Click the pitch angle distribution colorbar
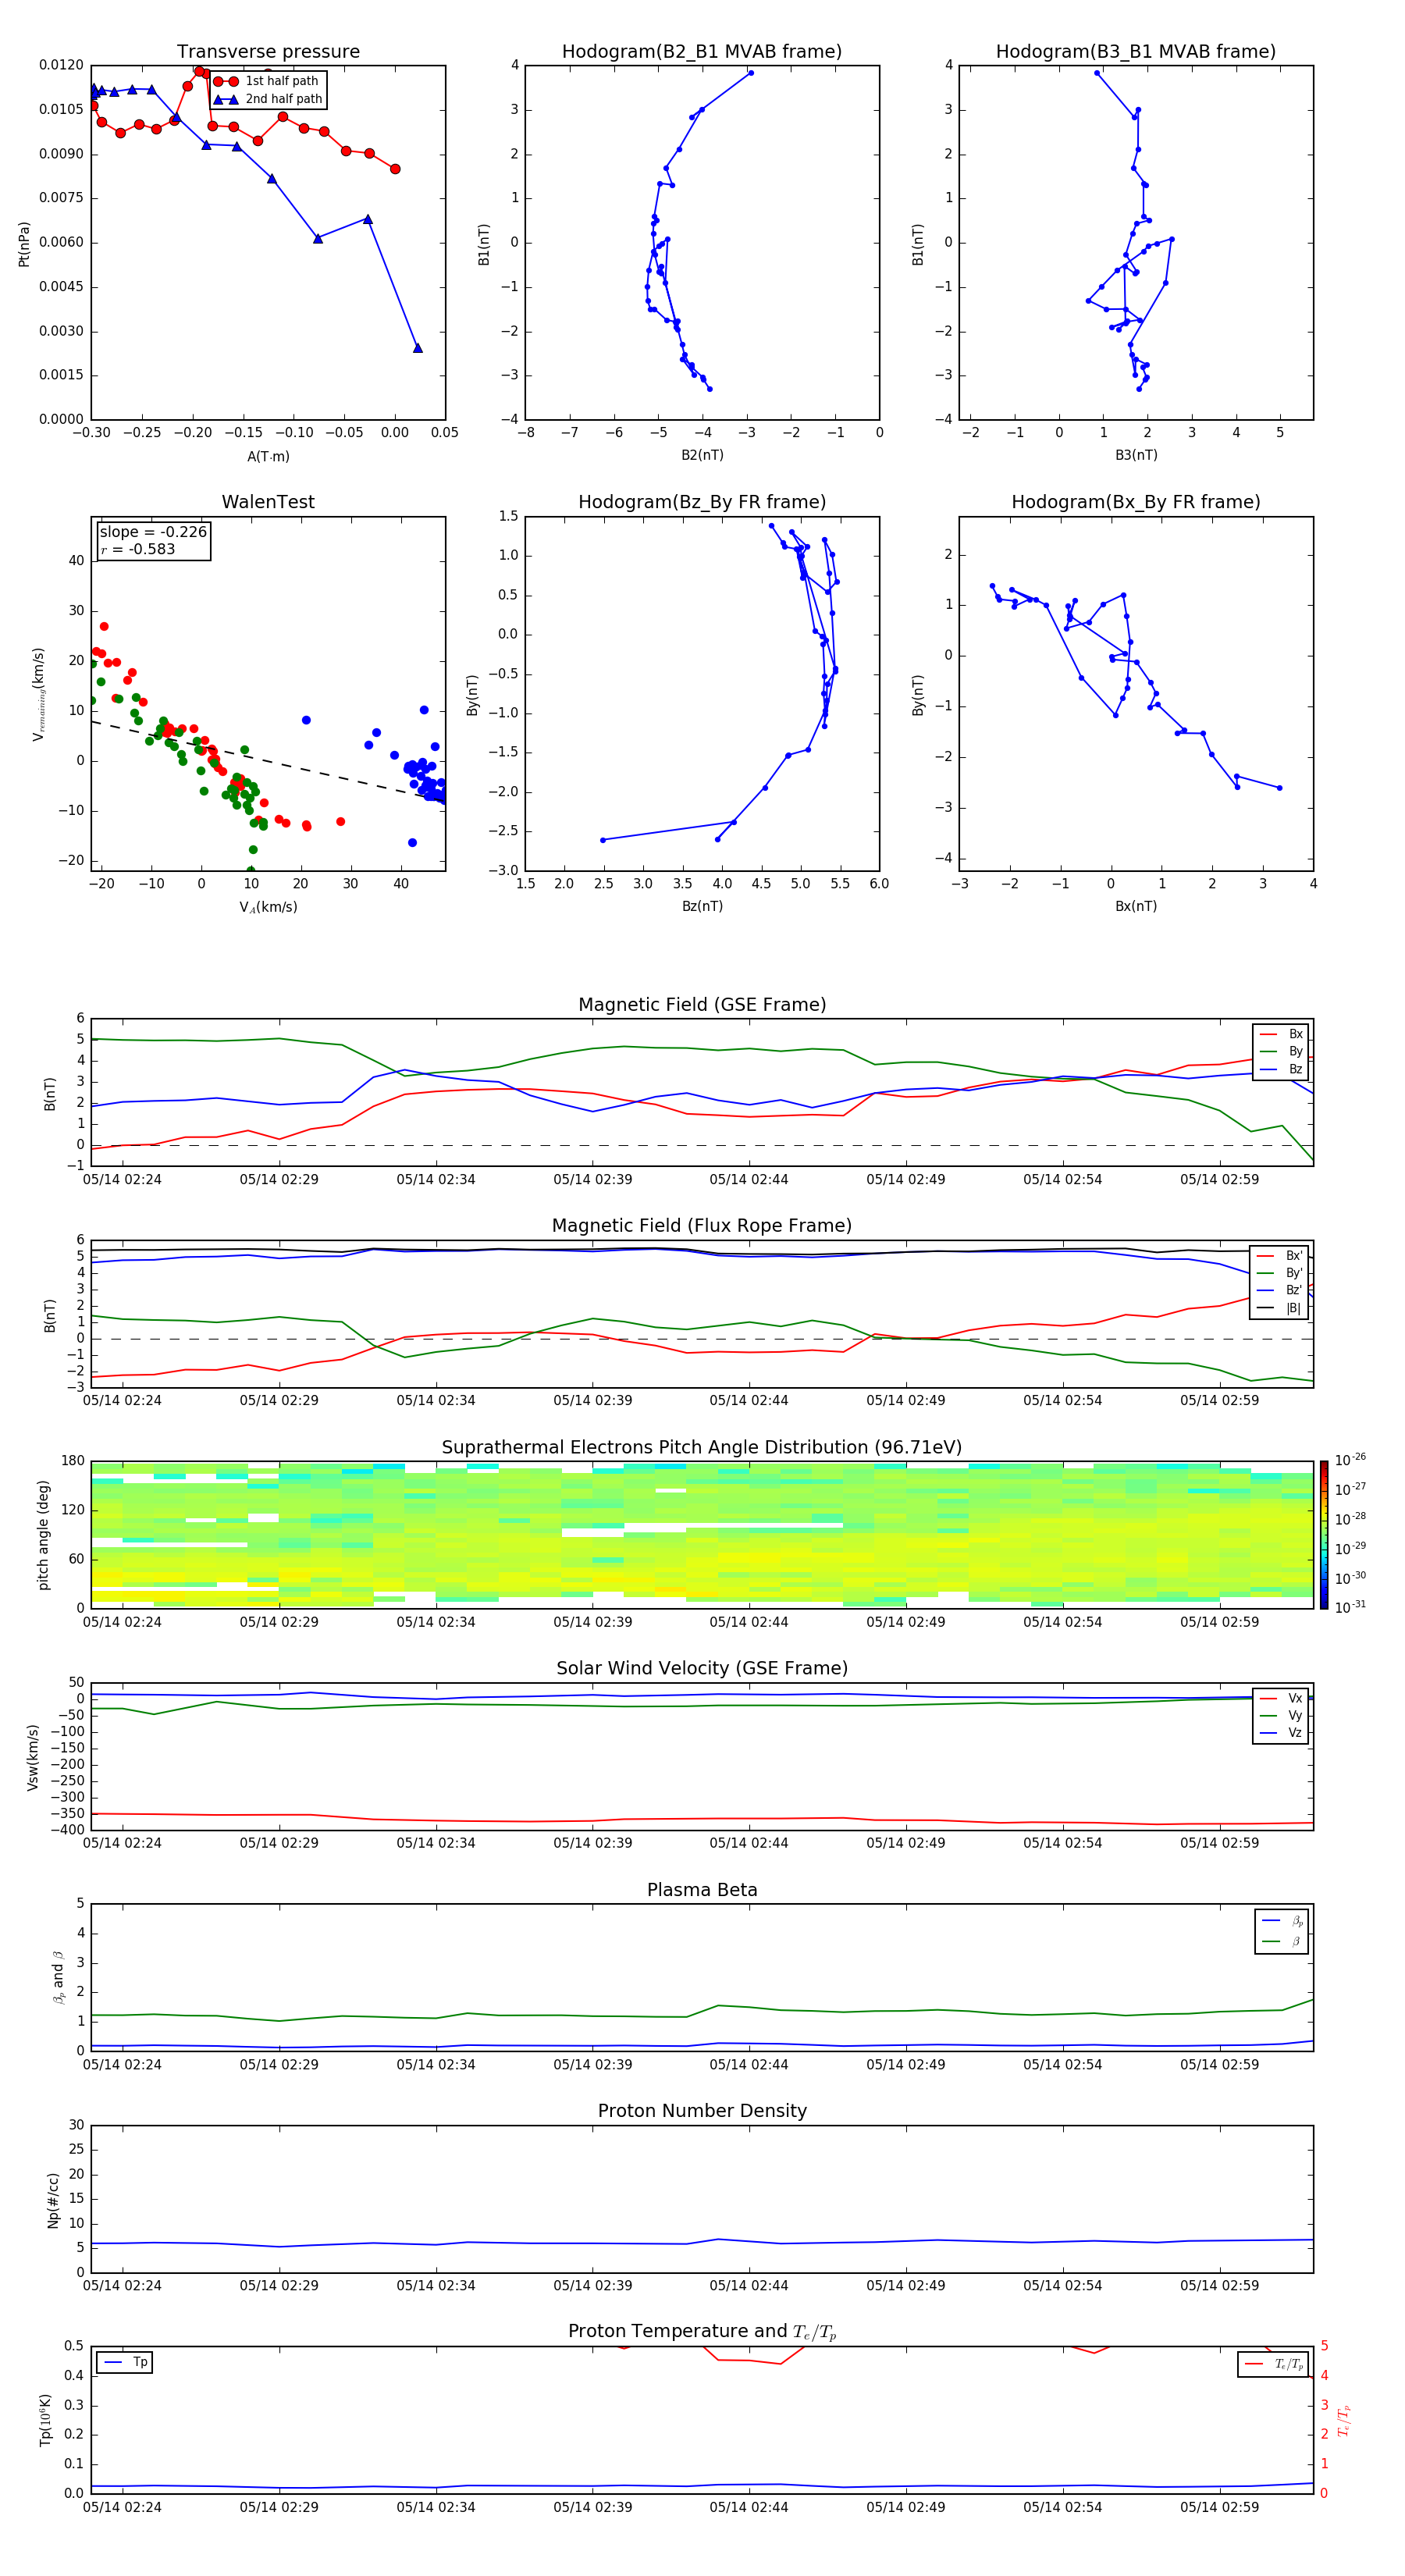The width and height of the screenshot is (1405, 2576). [1324, 1534]
